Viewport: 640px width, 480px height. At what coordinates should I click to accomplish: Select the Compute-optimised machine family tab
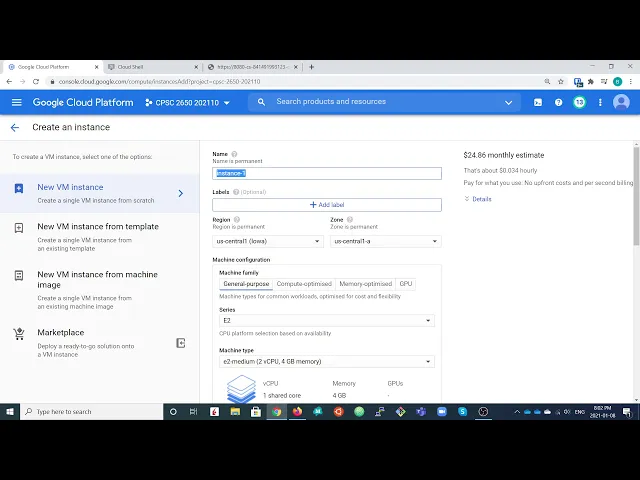click(x=304, y=284)
